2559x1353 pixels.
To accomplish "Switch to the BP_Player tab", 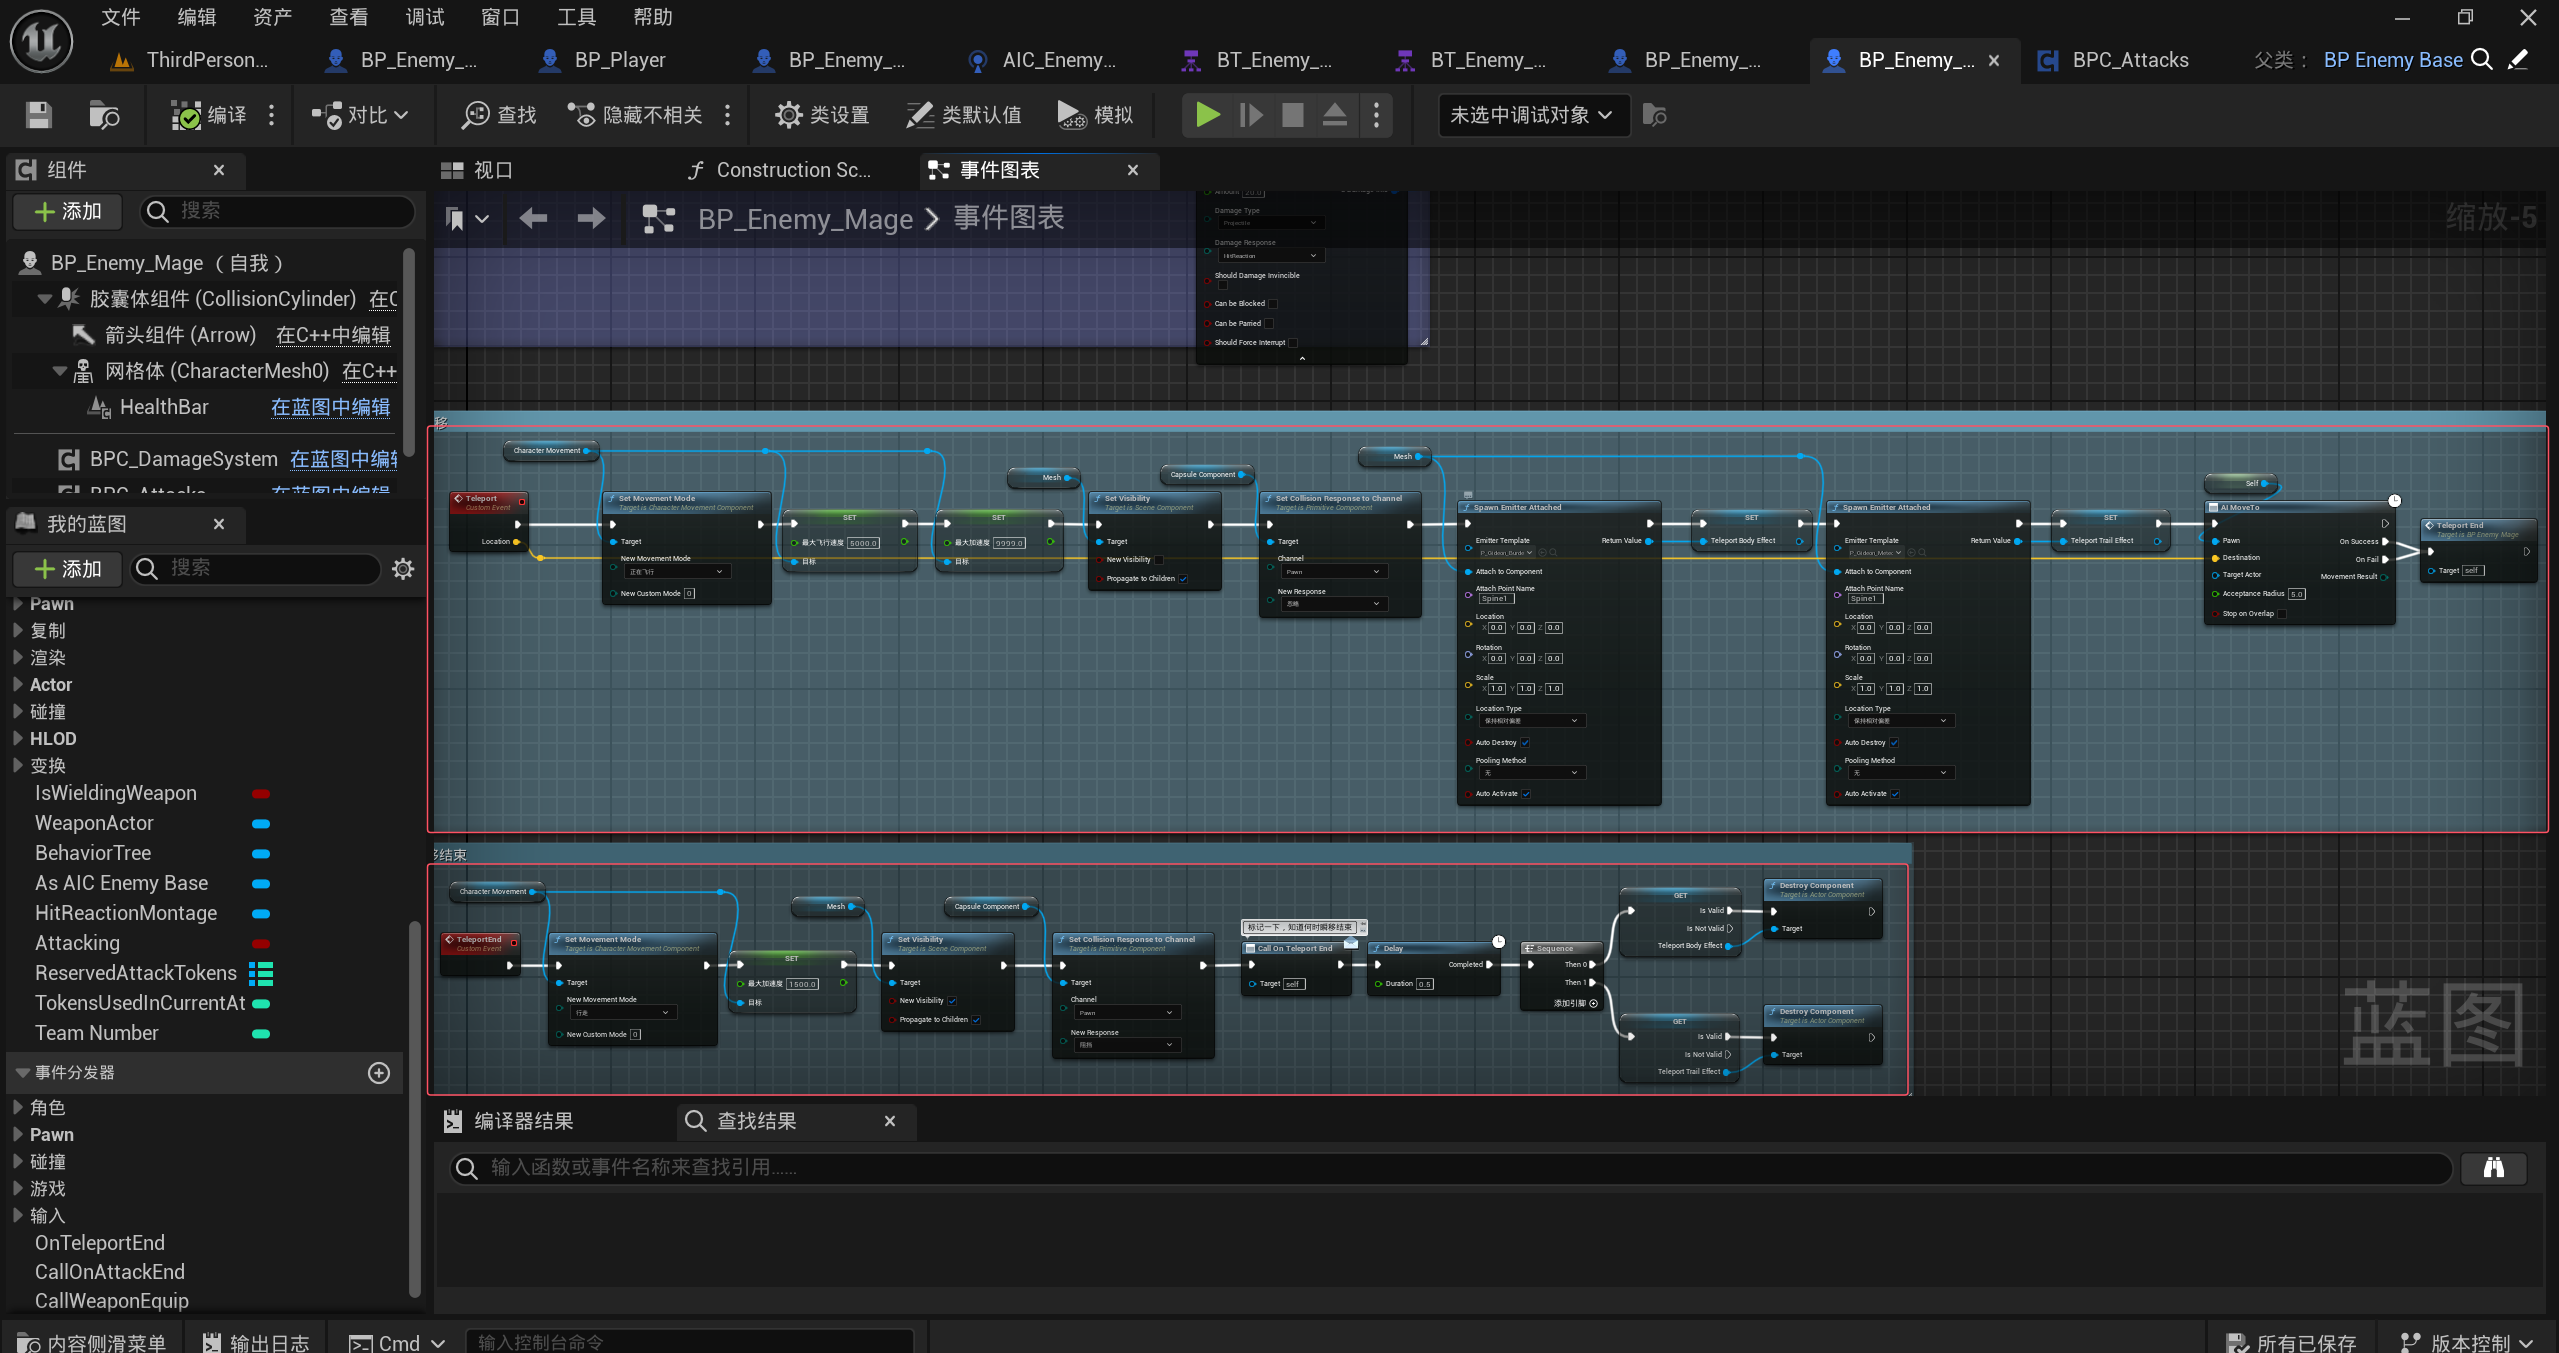I will [619, 60].
